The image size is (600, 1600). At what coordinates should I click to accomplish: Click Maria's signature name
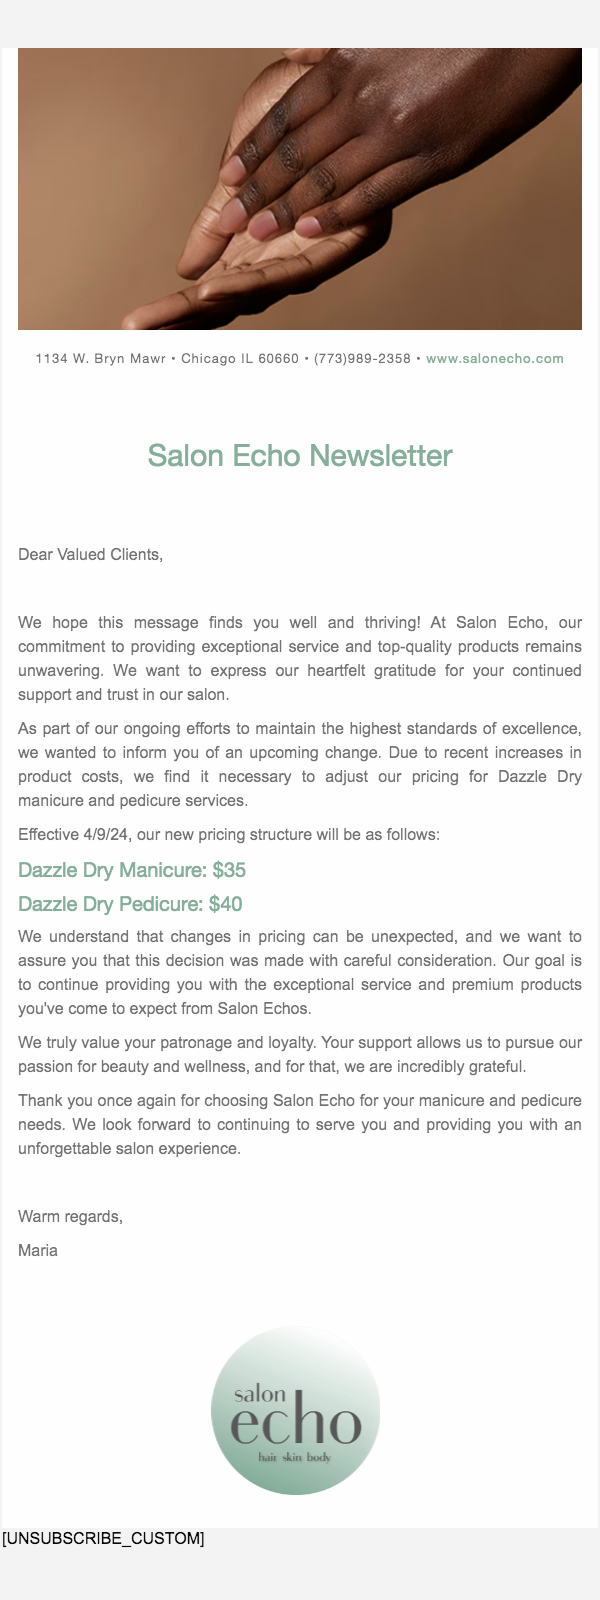click(38, 1251)
